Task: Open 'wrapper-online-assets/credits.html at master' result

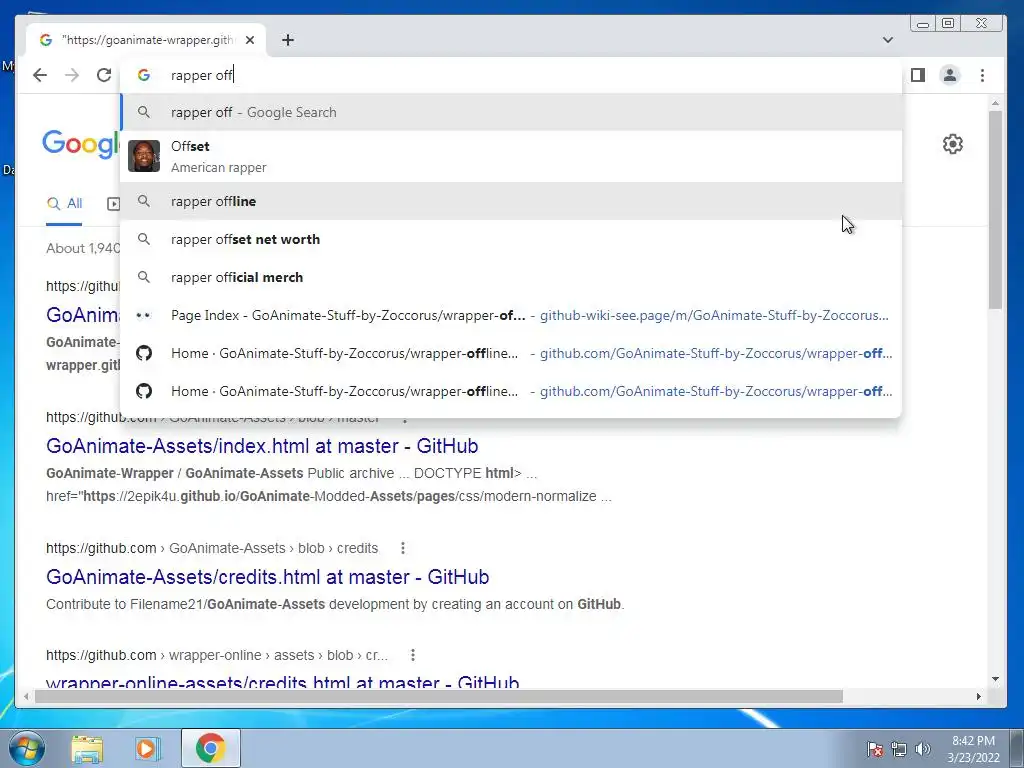Action: pyautogui.click(x=282, y=682)
